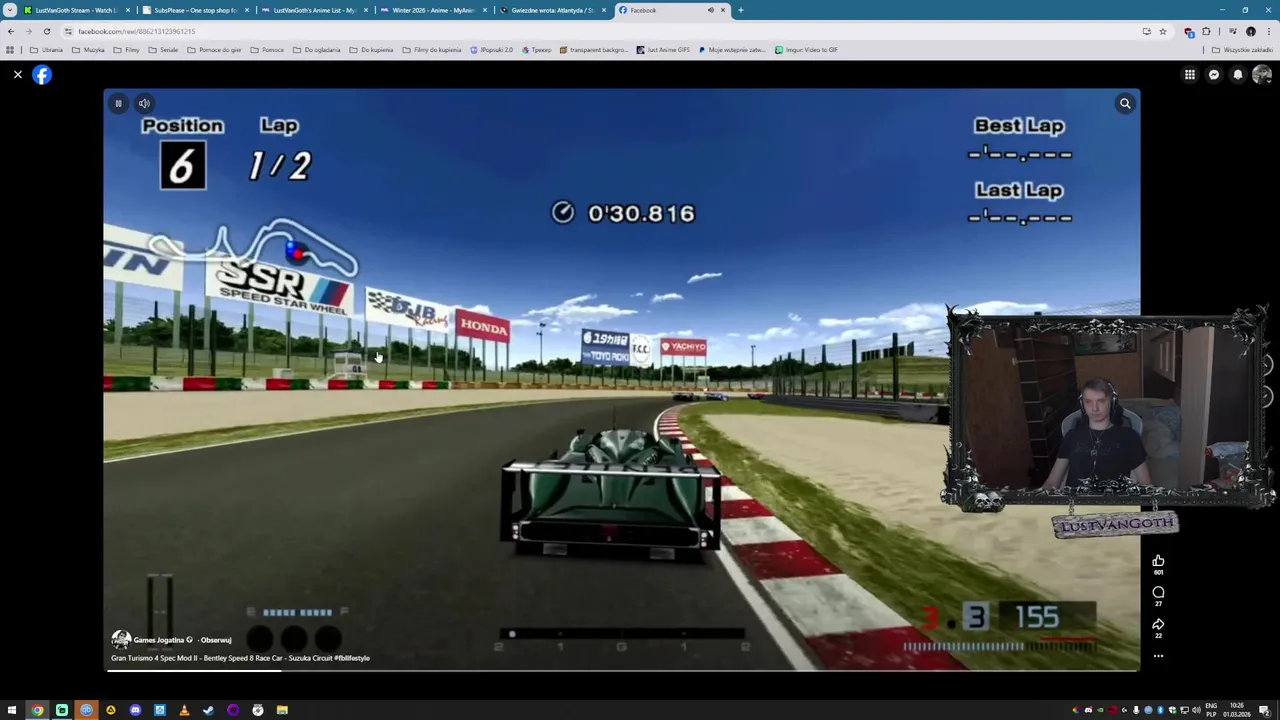Open reel comments bubble icon
Screen dimensions: 1280x720
[1158, 593]
